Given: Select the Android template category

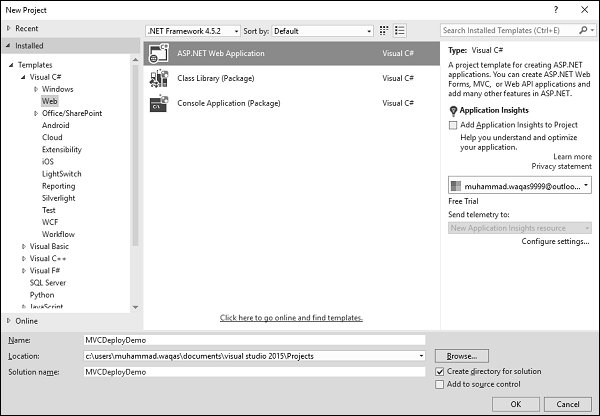Looking at the screenshot, I should coord(55,125).
